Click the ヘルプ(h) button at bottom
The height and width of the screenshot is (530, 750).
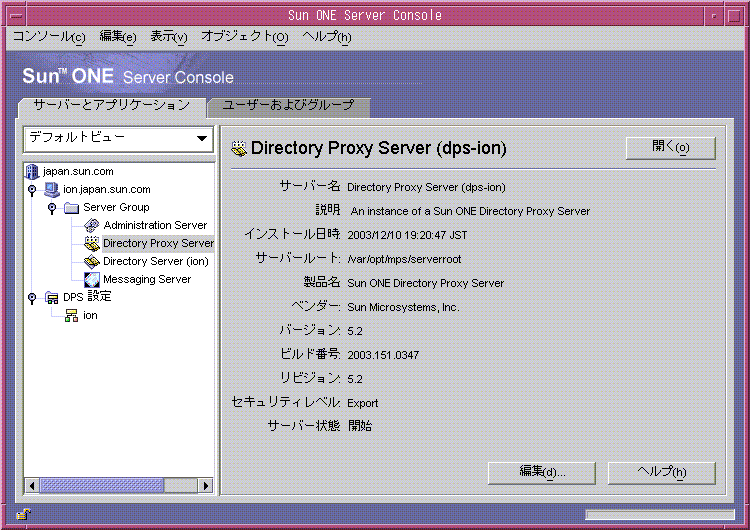[662, 473]
